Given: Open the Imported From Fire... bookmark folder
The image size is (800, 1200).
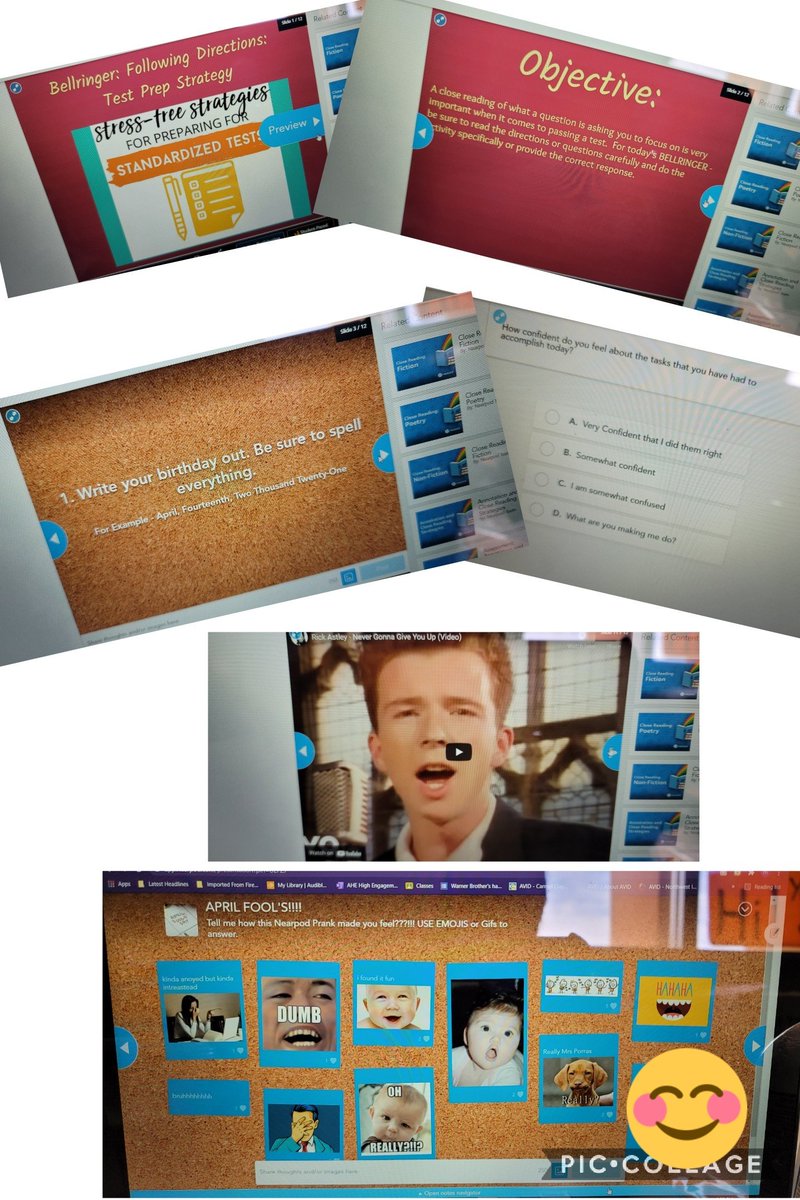Looking at the screenshot, I should (x=227, y=884).
